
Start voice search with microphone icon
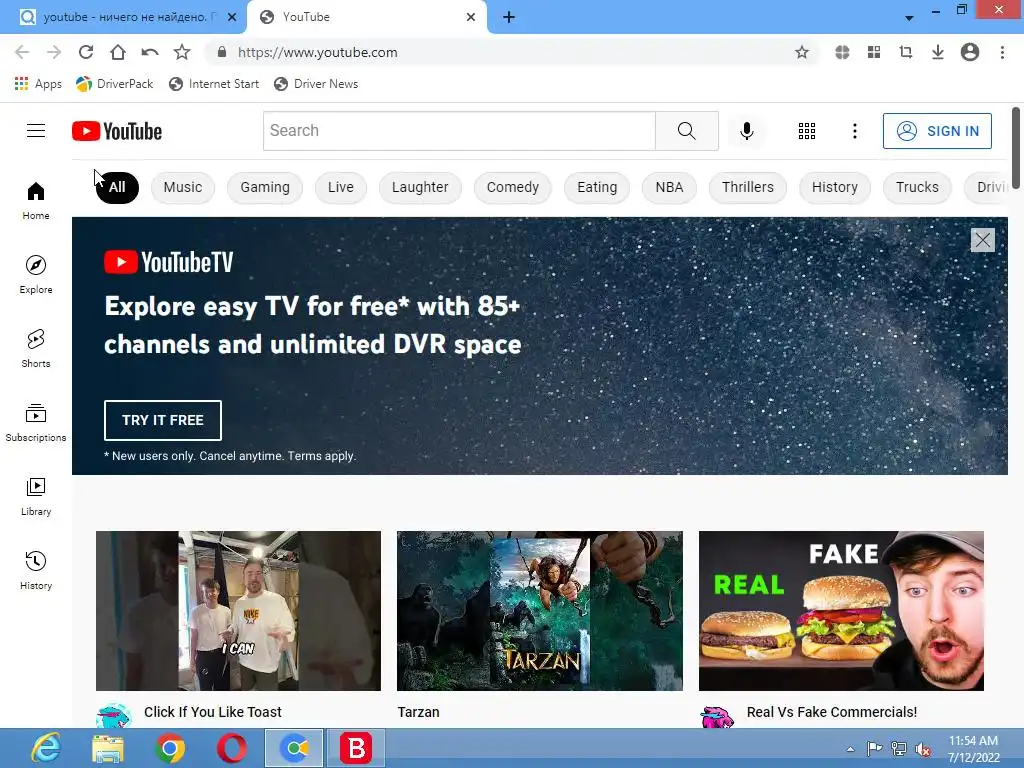(746, 131)
